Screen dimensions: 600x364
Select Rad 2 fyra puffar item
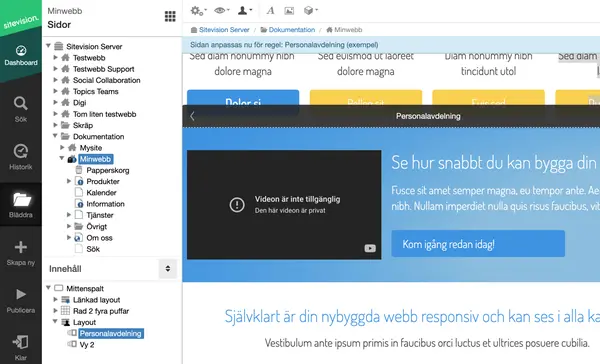point(101,311)
